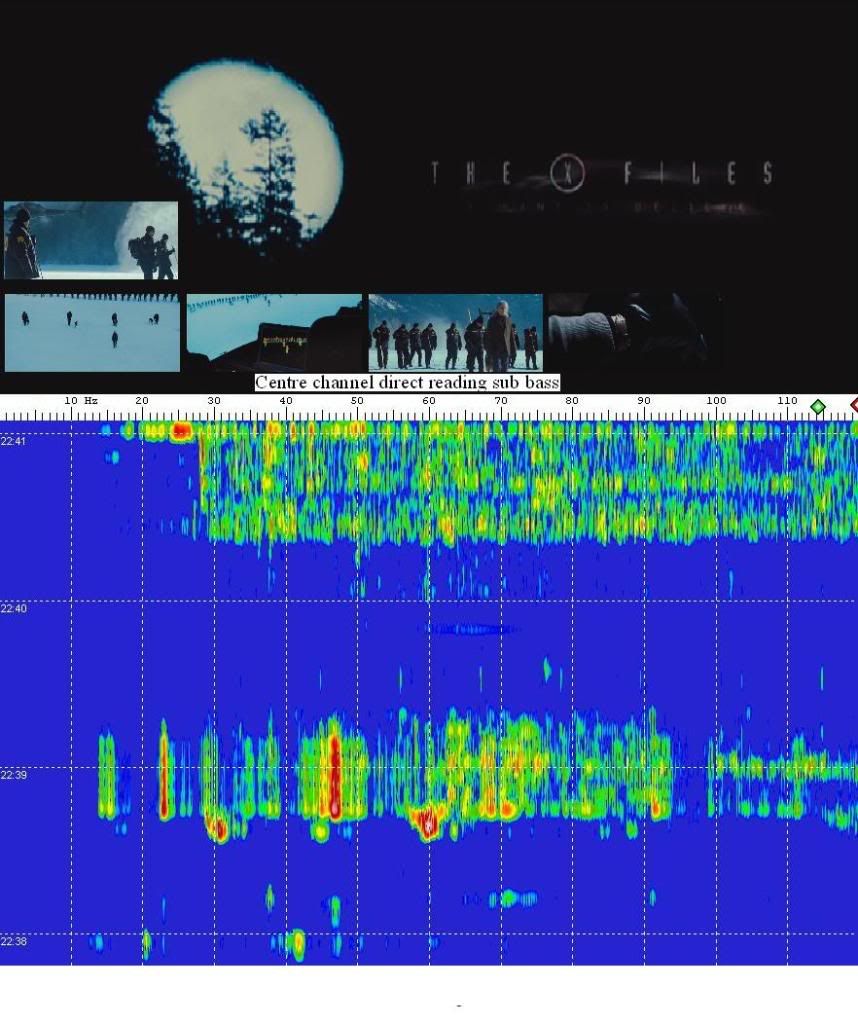Click the 60 mark on frequency ruler
This screenshot has width=858, height=1024.
tap(429, 401)
